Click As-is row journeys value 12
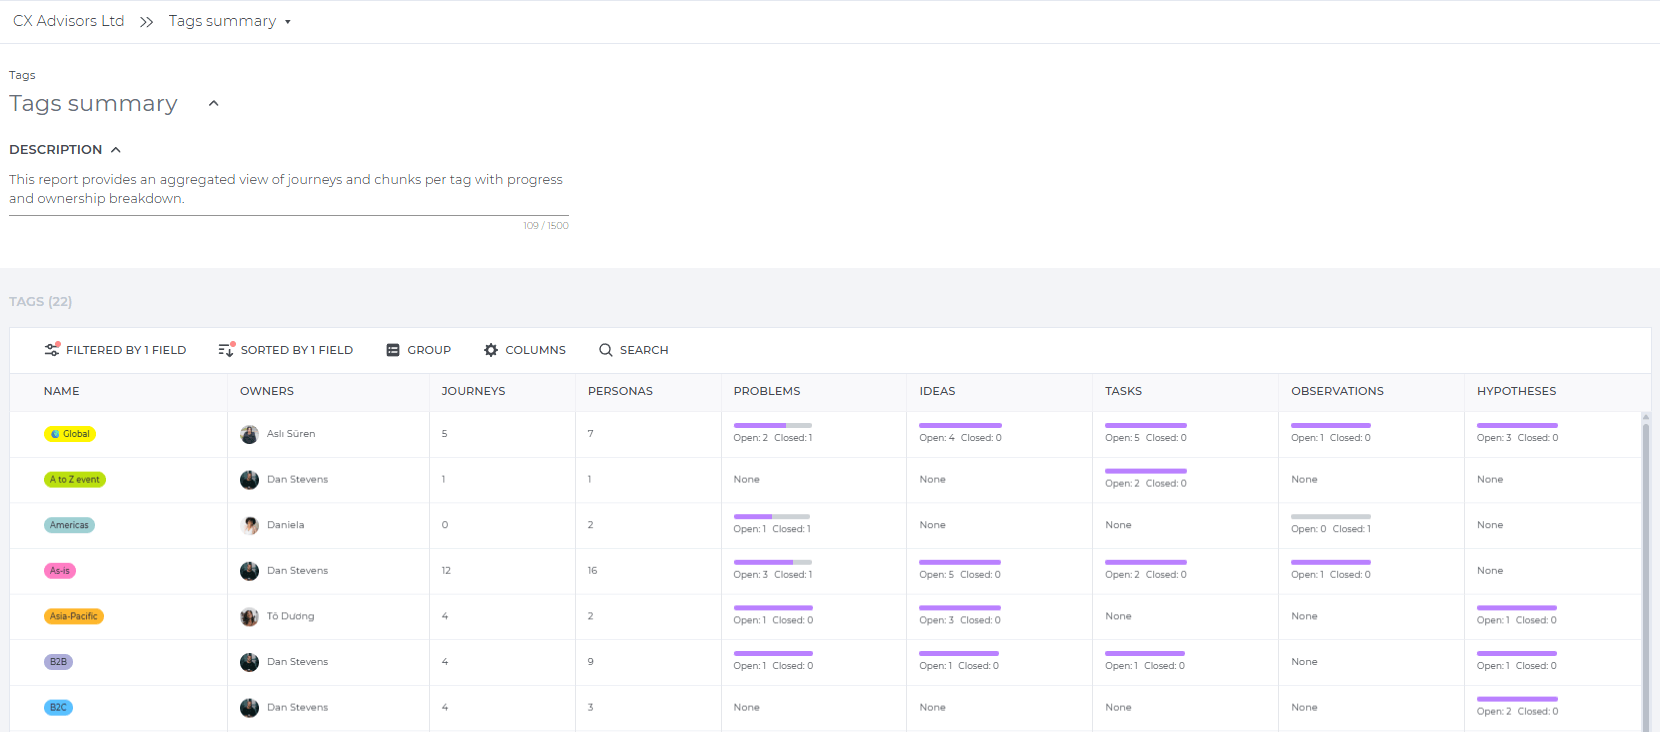The width and height of the screenshot is (1660, 732). tap(446, 571)
